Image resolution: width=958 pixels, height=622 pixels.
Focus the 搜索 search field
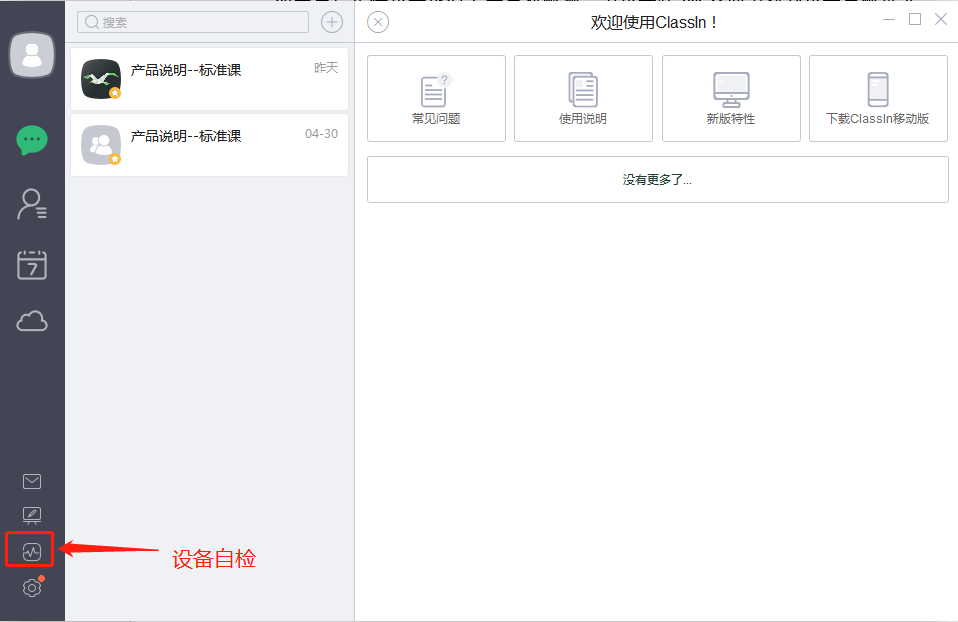click(193, 22)
